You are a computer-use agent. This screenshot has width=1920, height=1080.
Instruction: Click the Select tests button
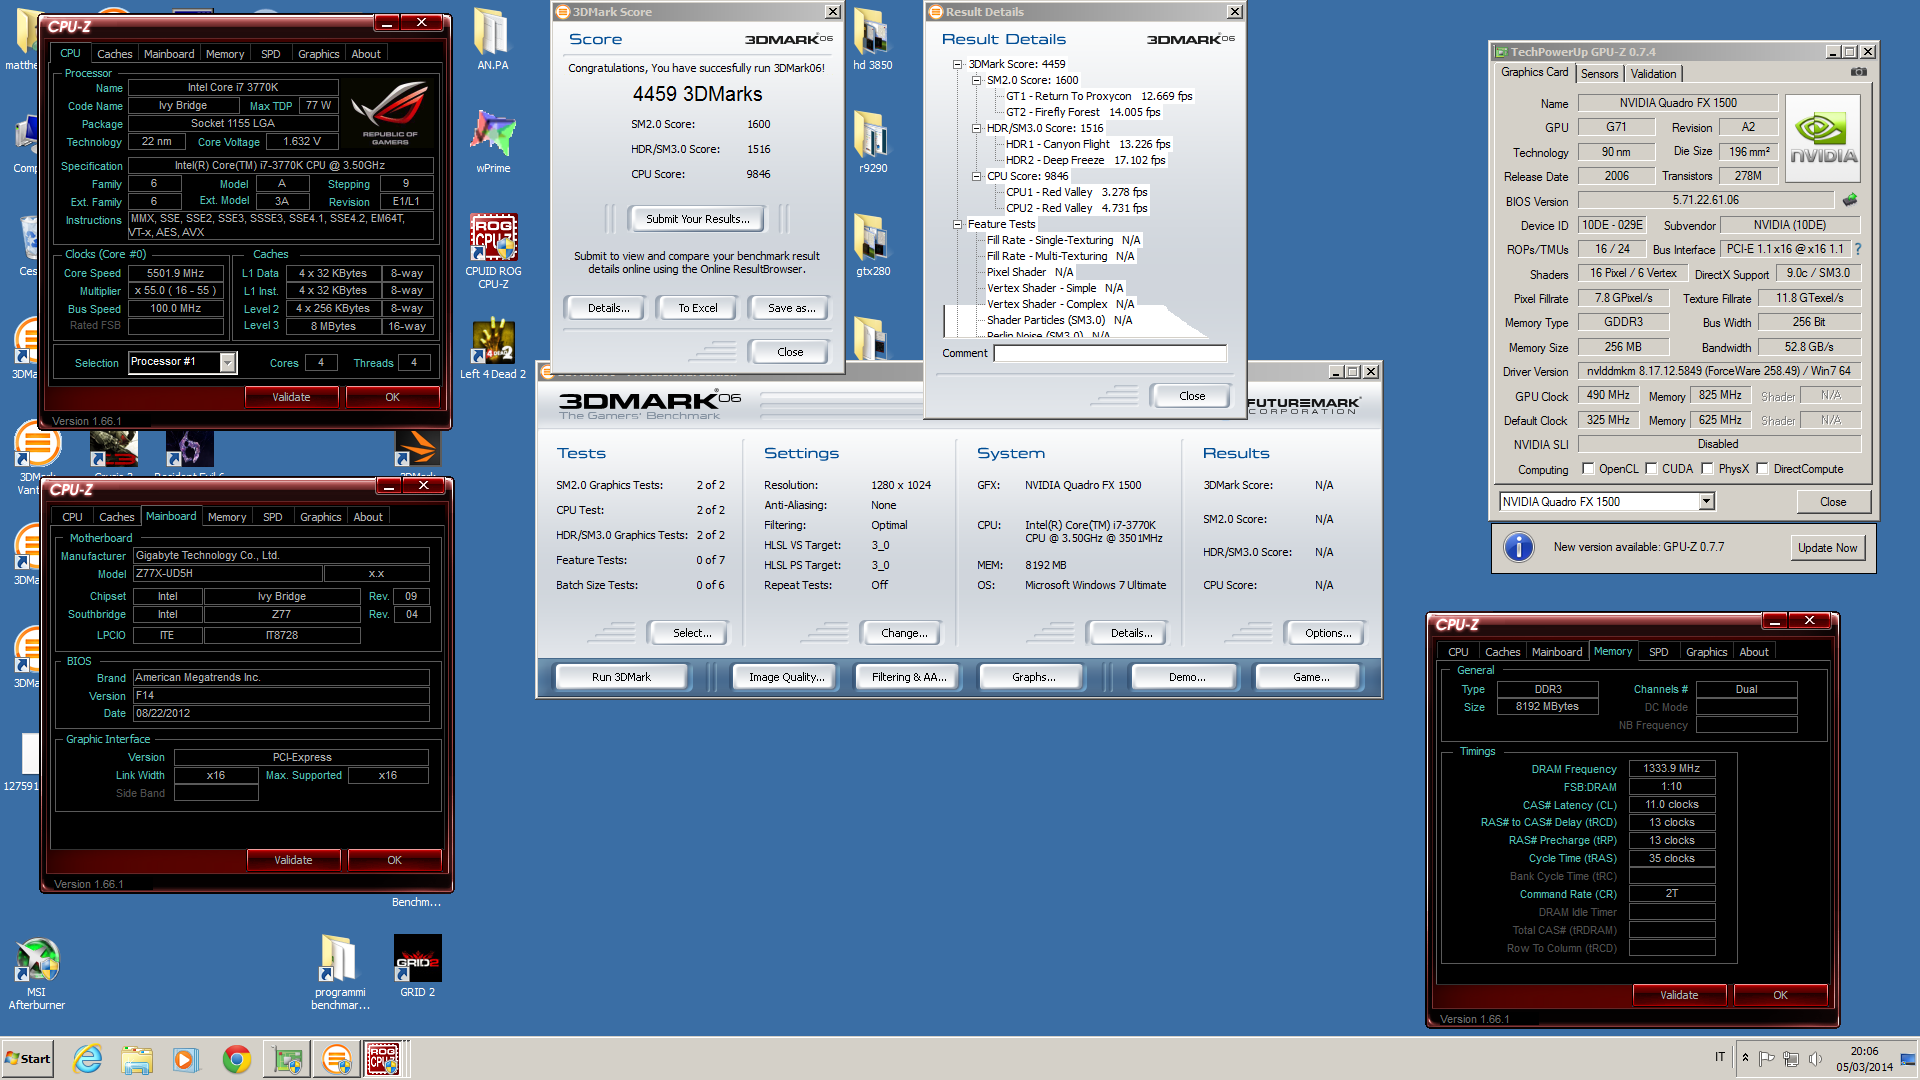point(691,633)
